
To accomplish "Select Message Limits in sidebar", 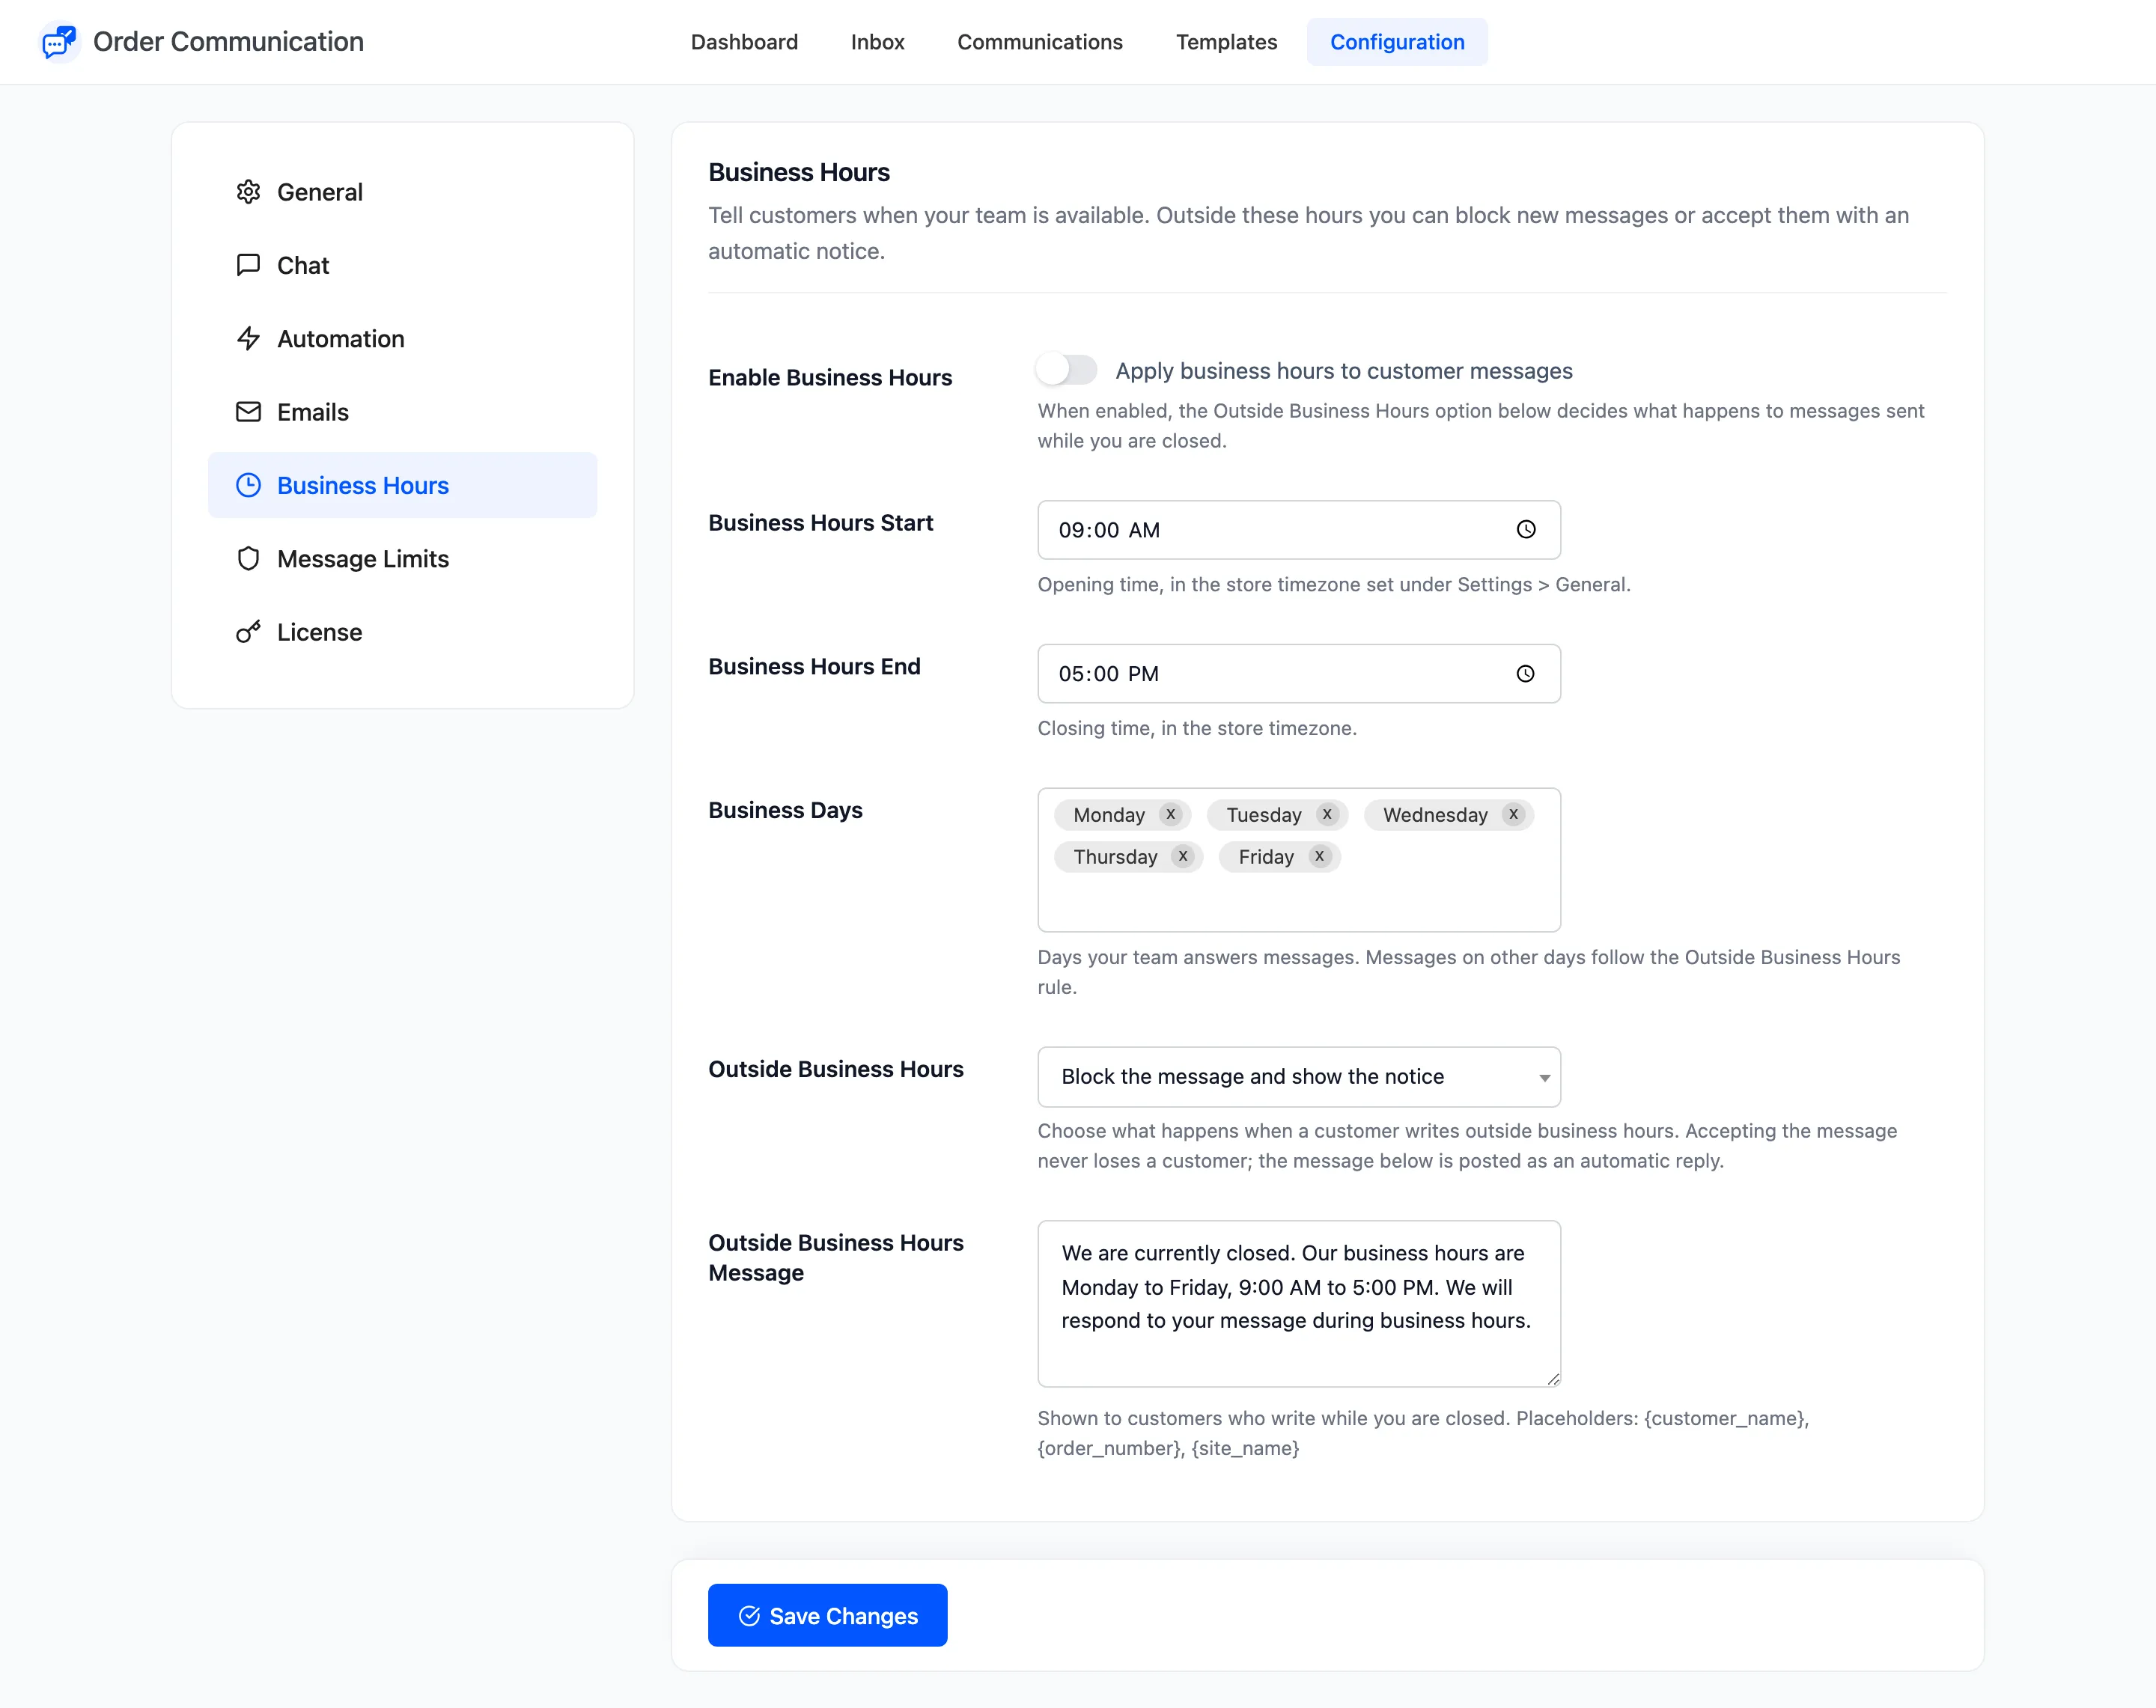I will [x=402, y=559].
